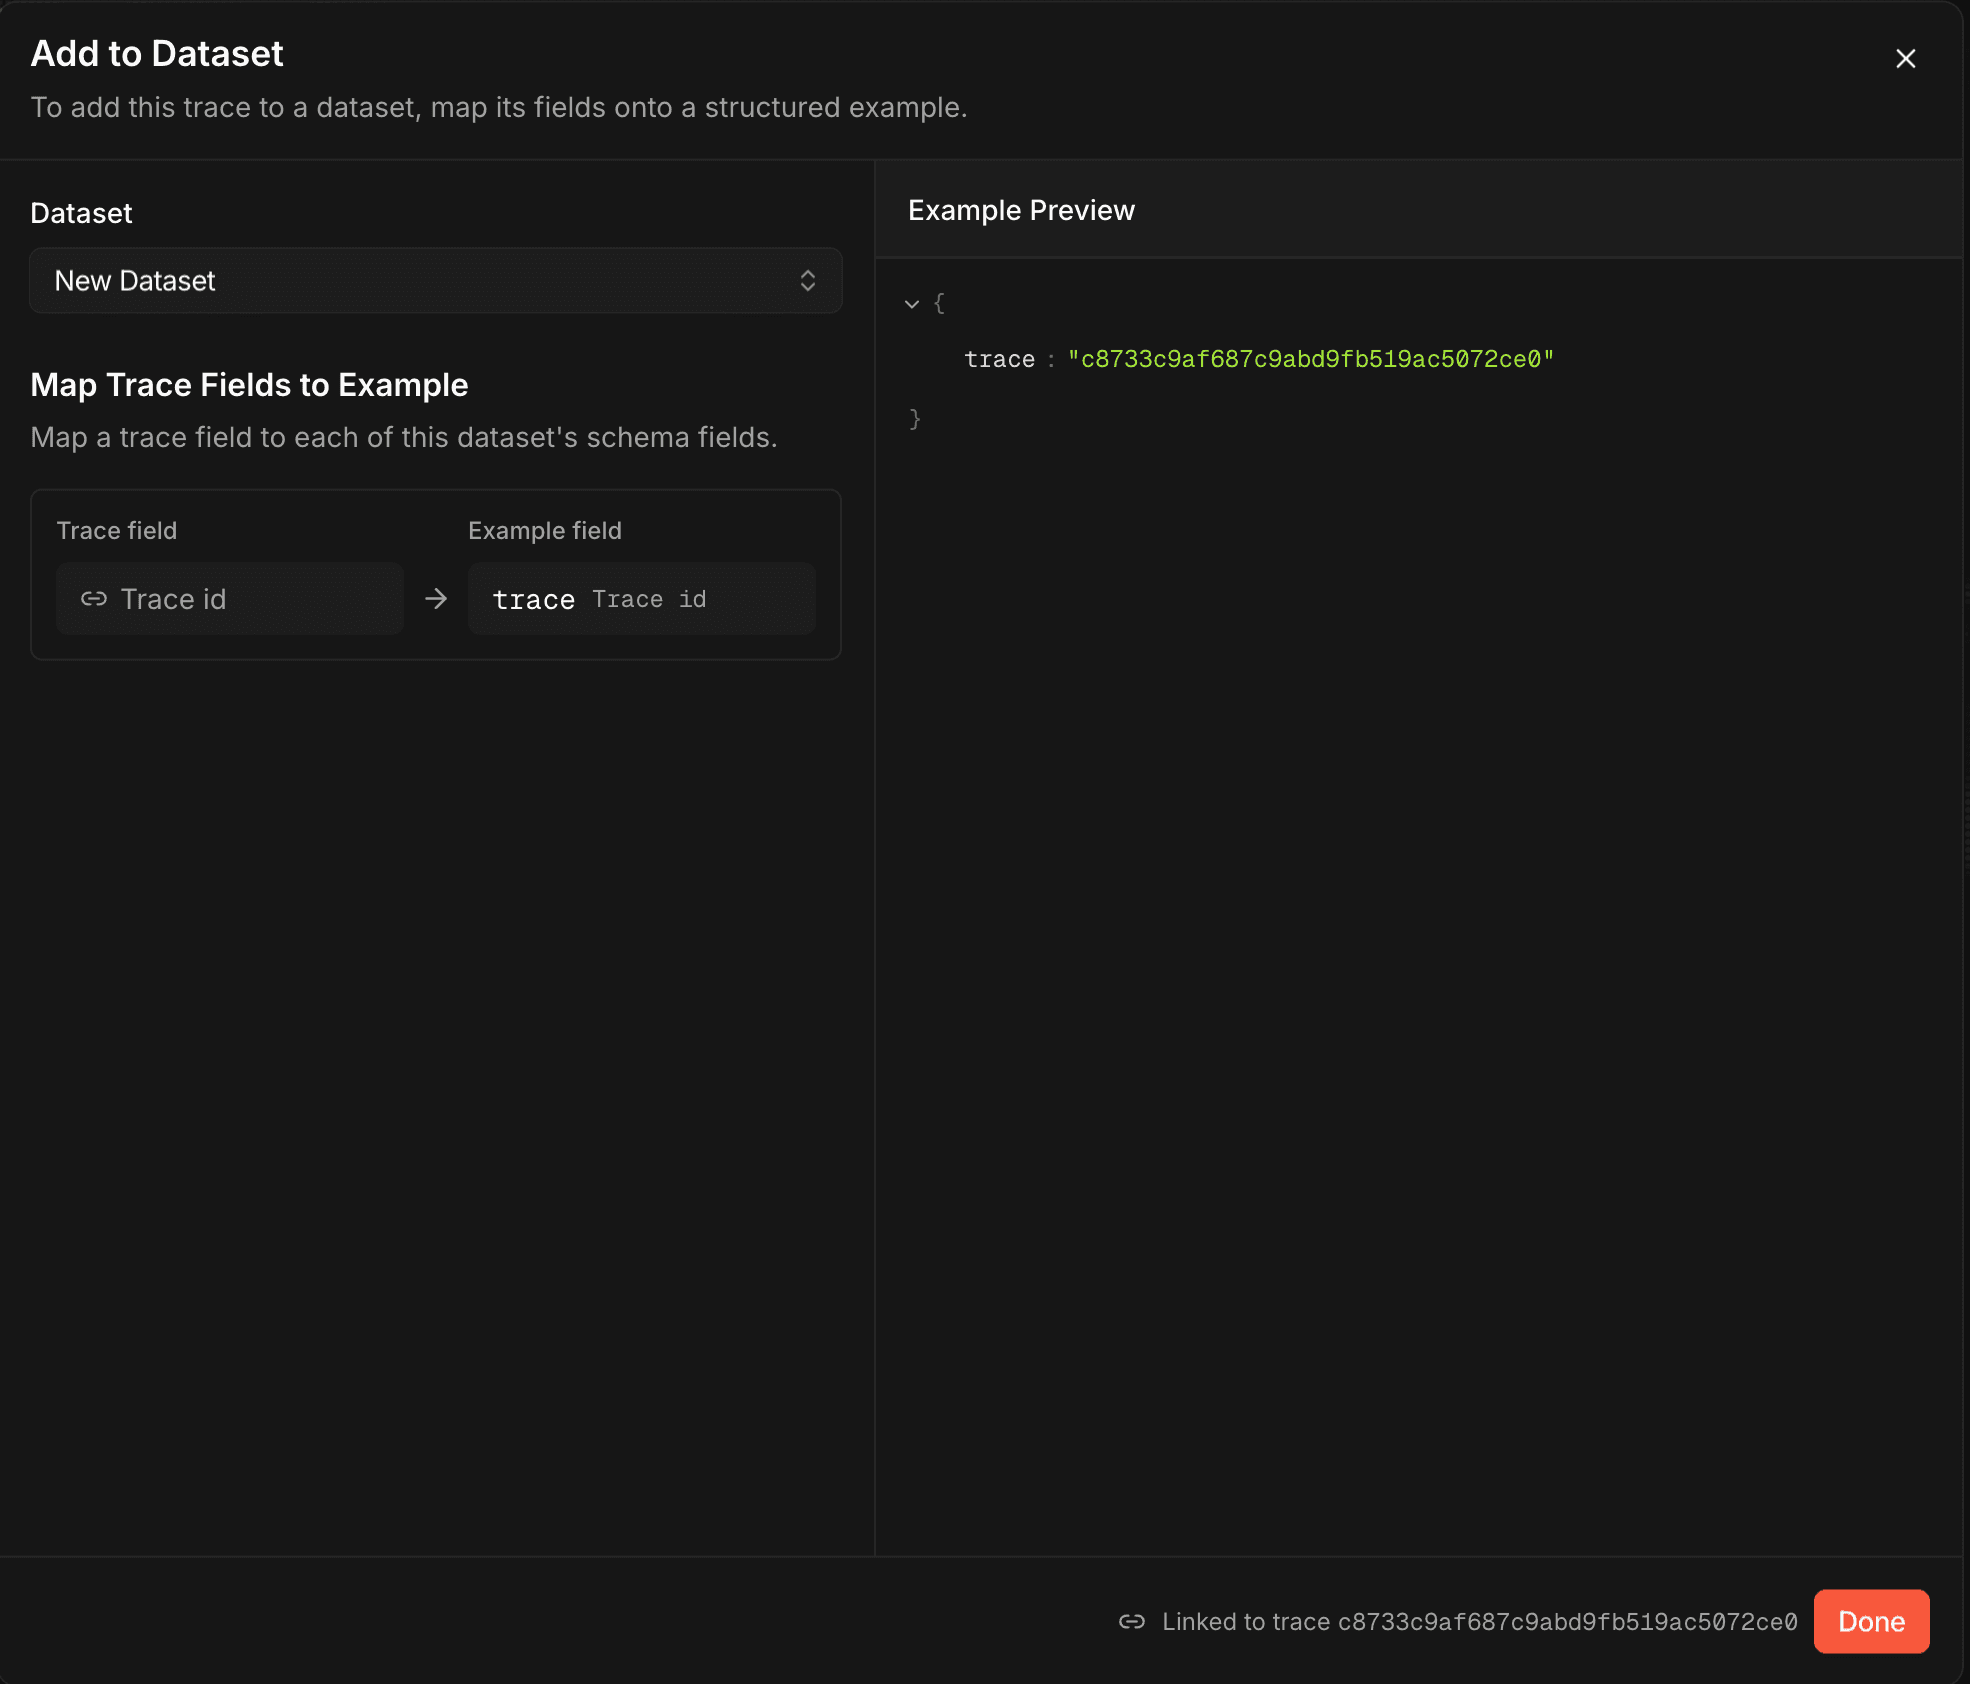Click the Done button

point(1871,1621)
